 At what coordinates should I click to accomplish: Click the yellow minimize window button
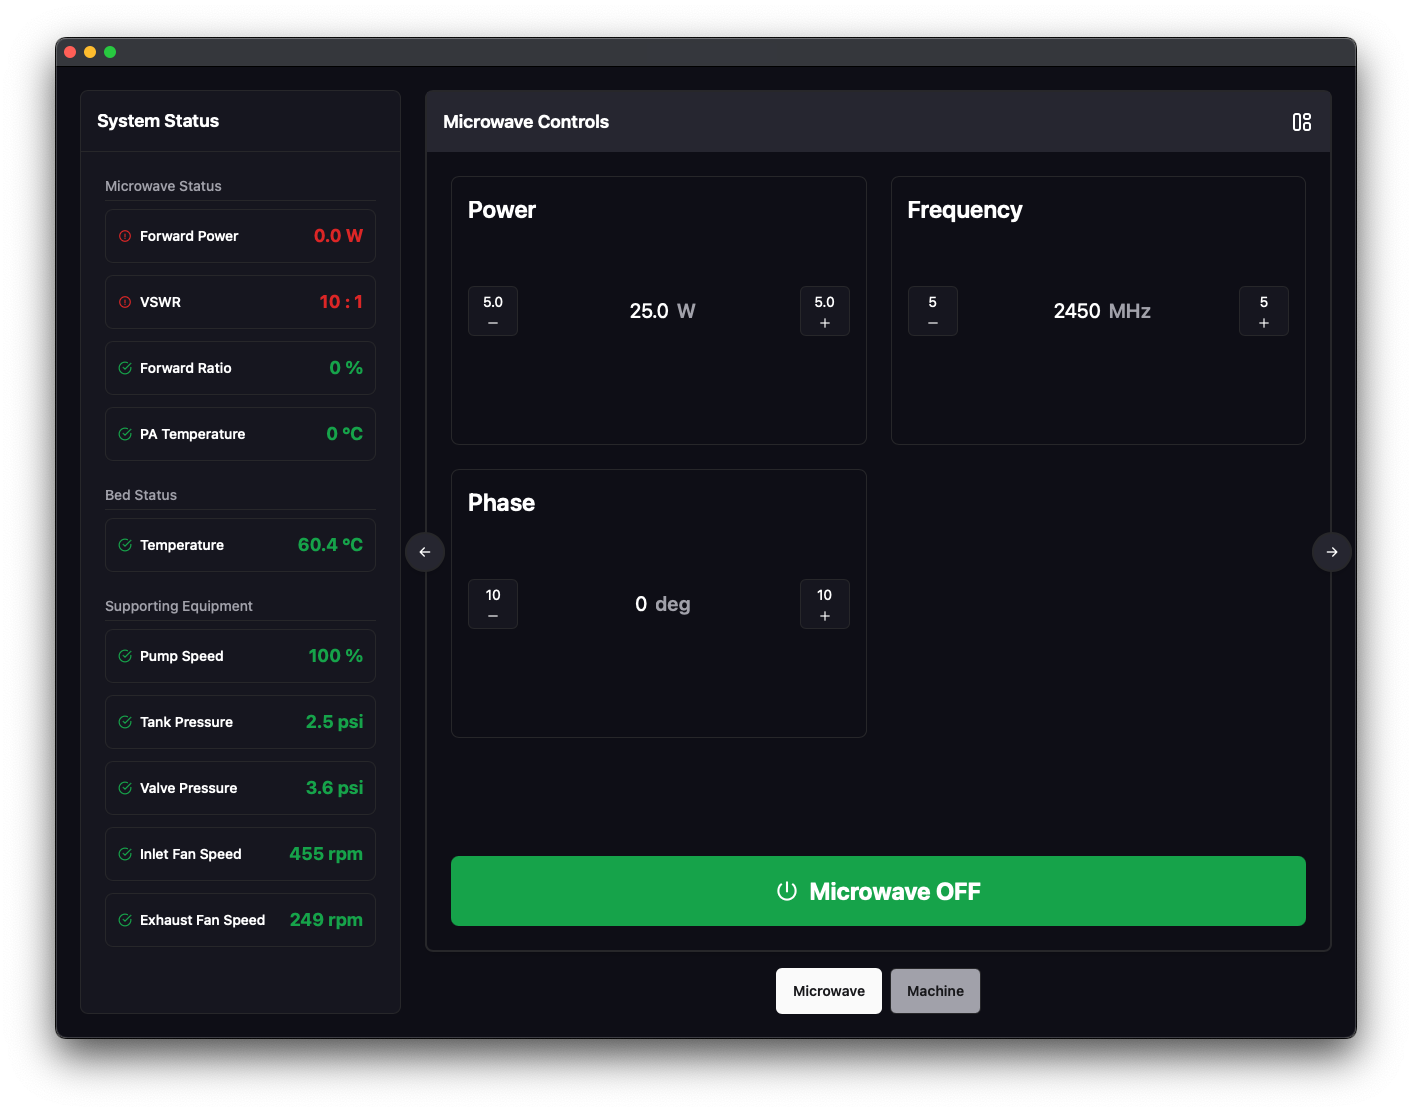(x=90, y=52)
